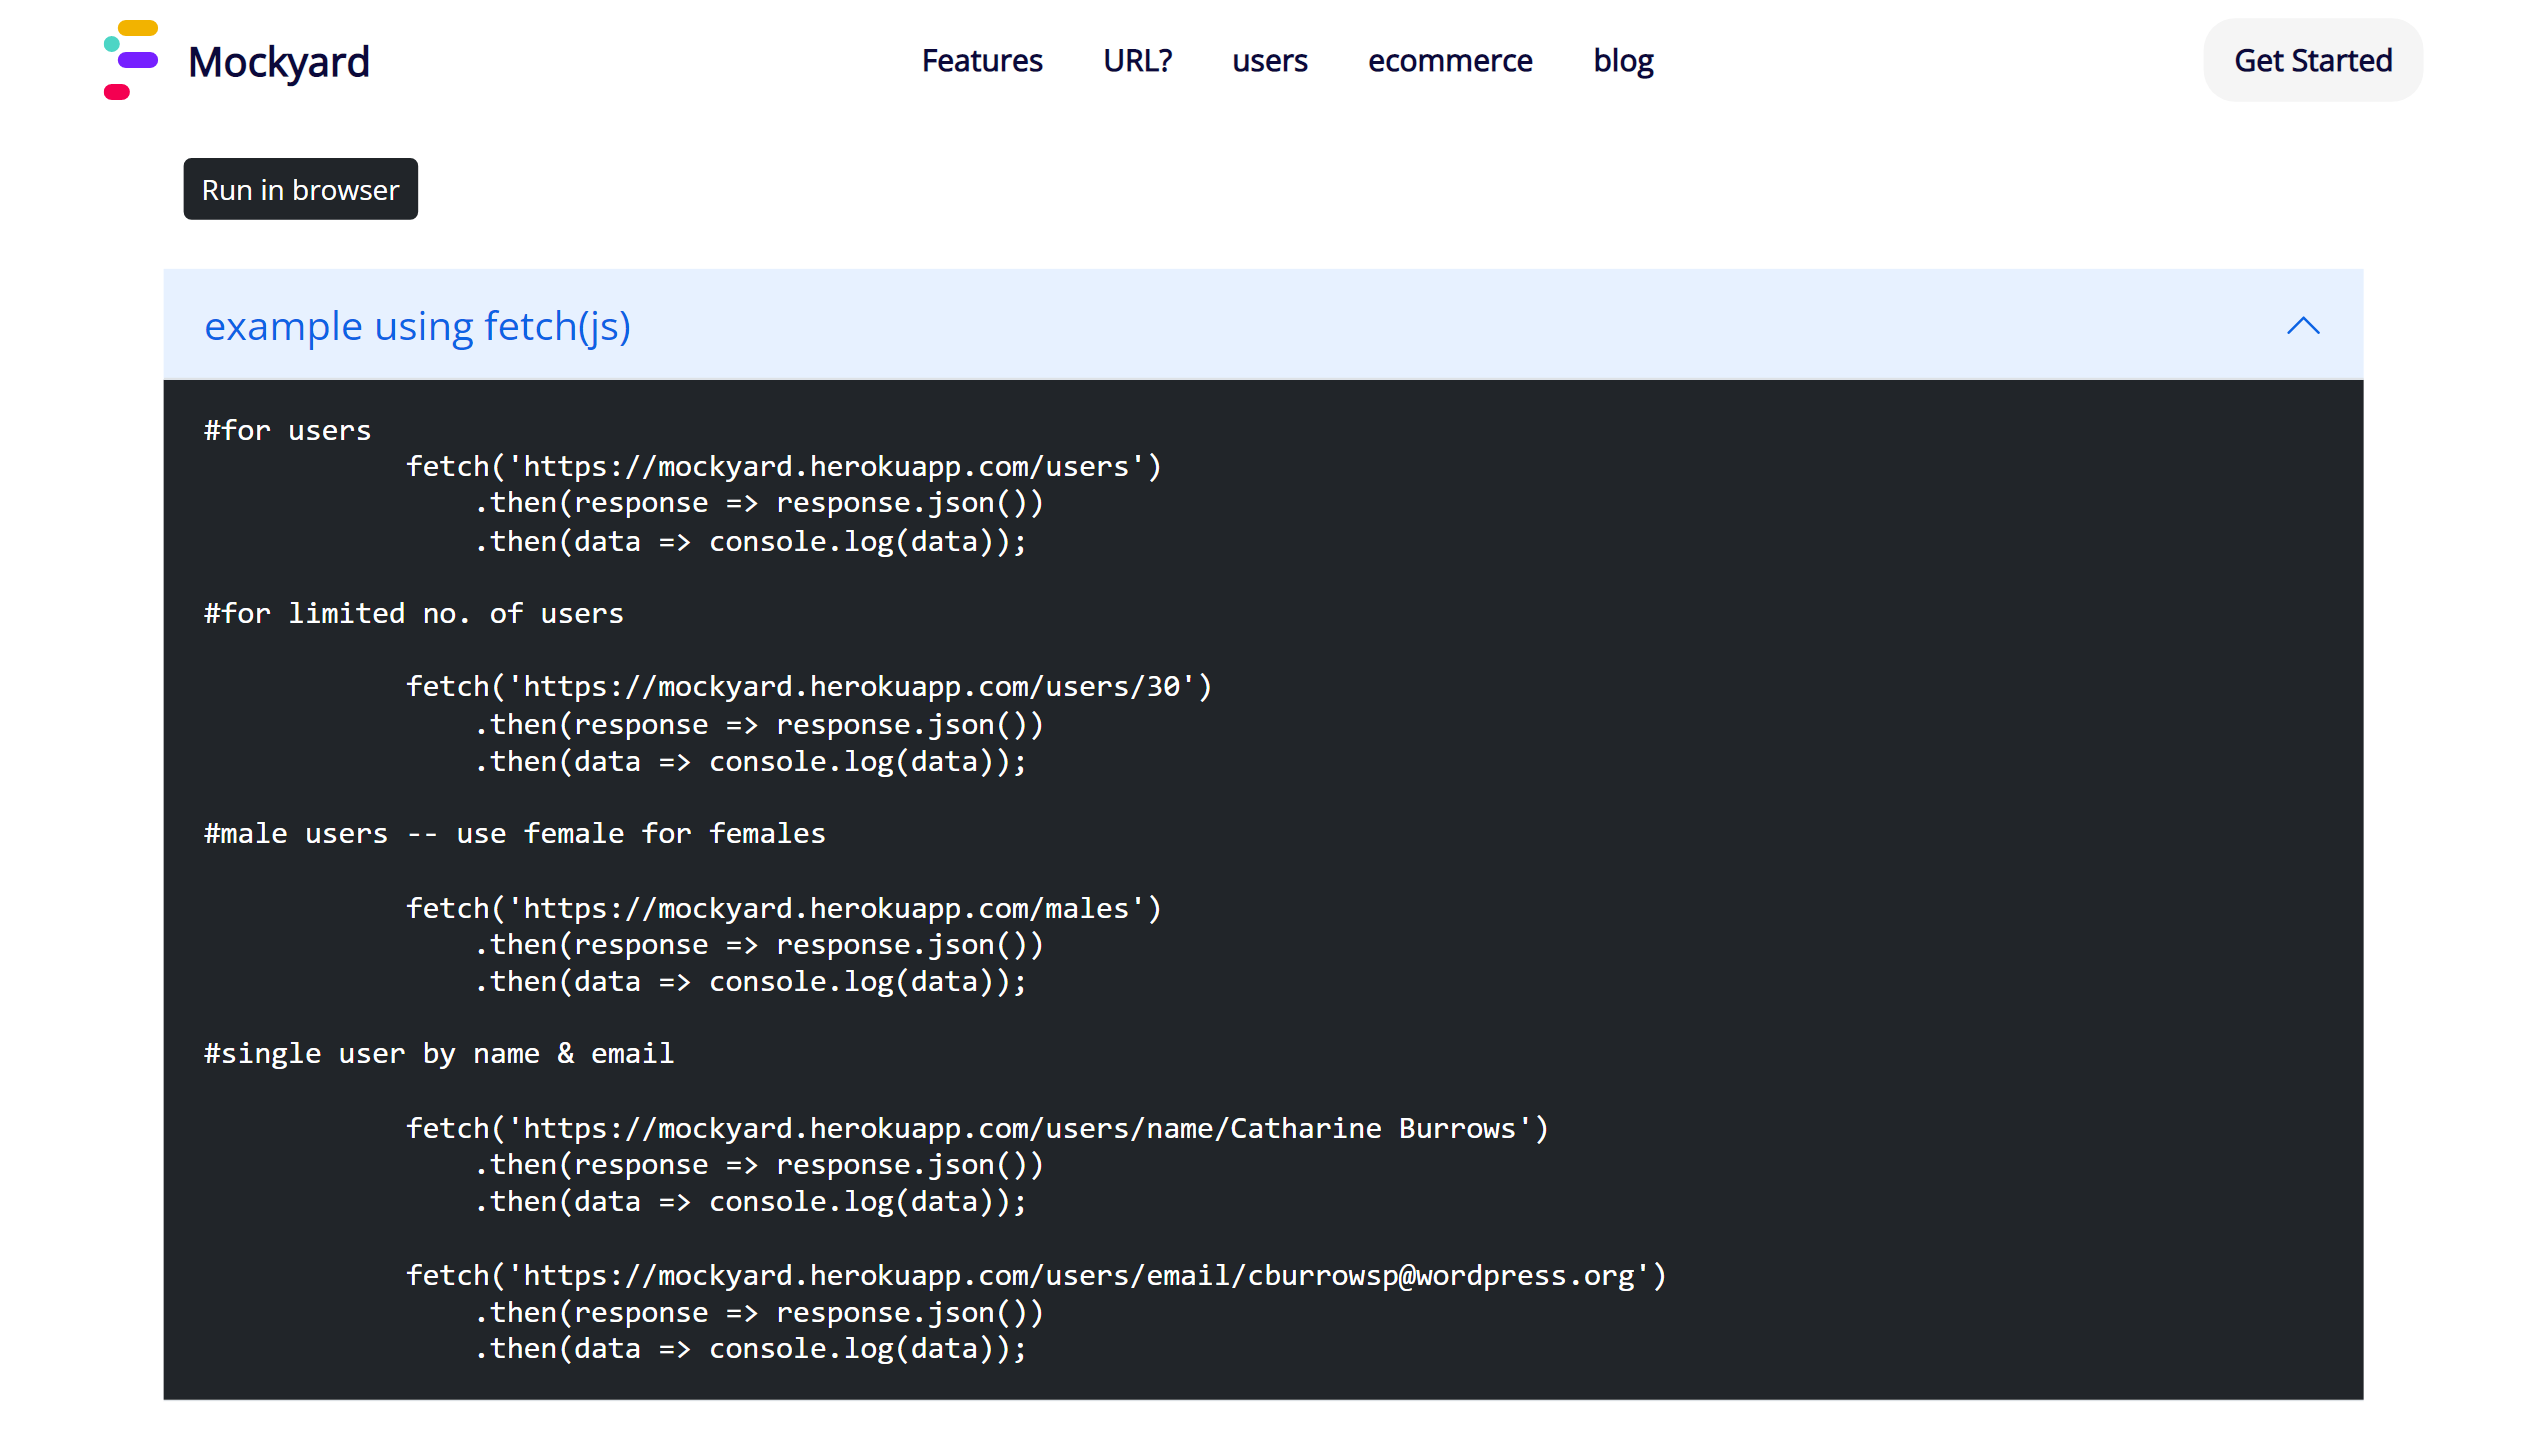Click the '#for limited no. of users' comment

coord(413,613)
